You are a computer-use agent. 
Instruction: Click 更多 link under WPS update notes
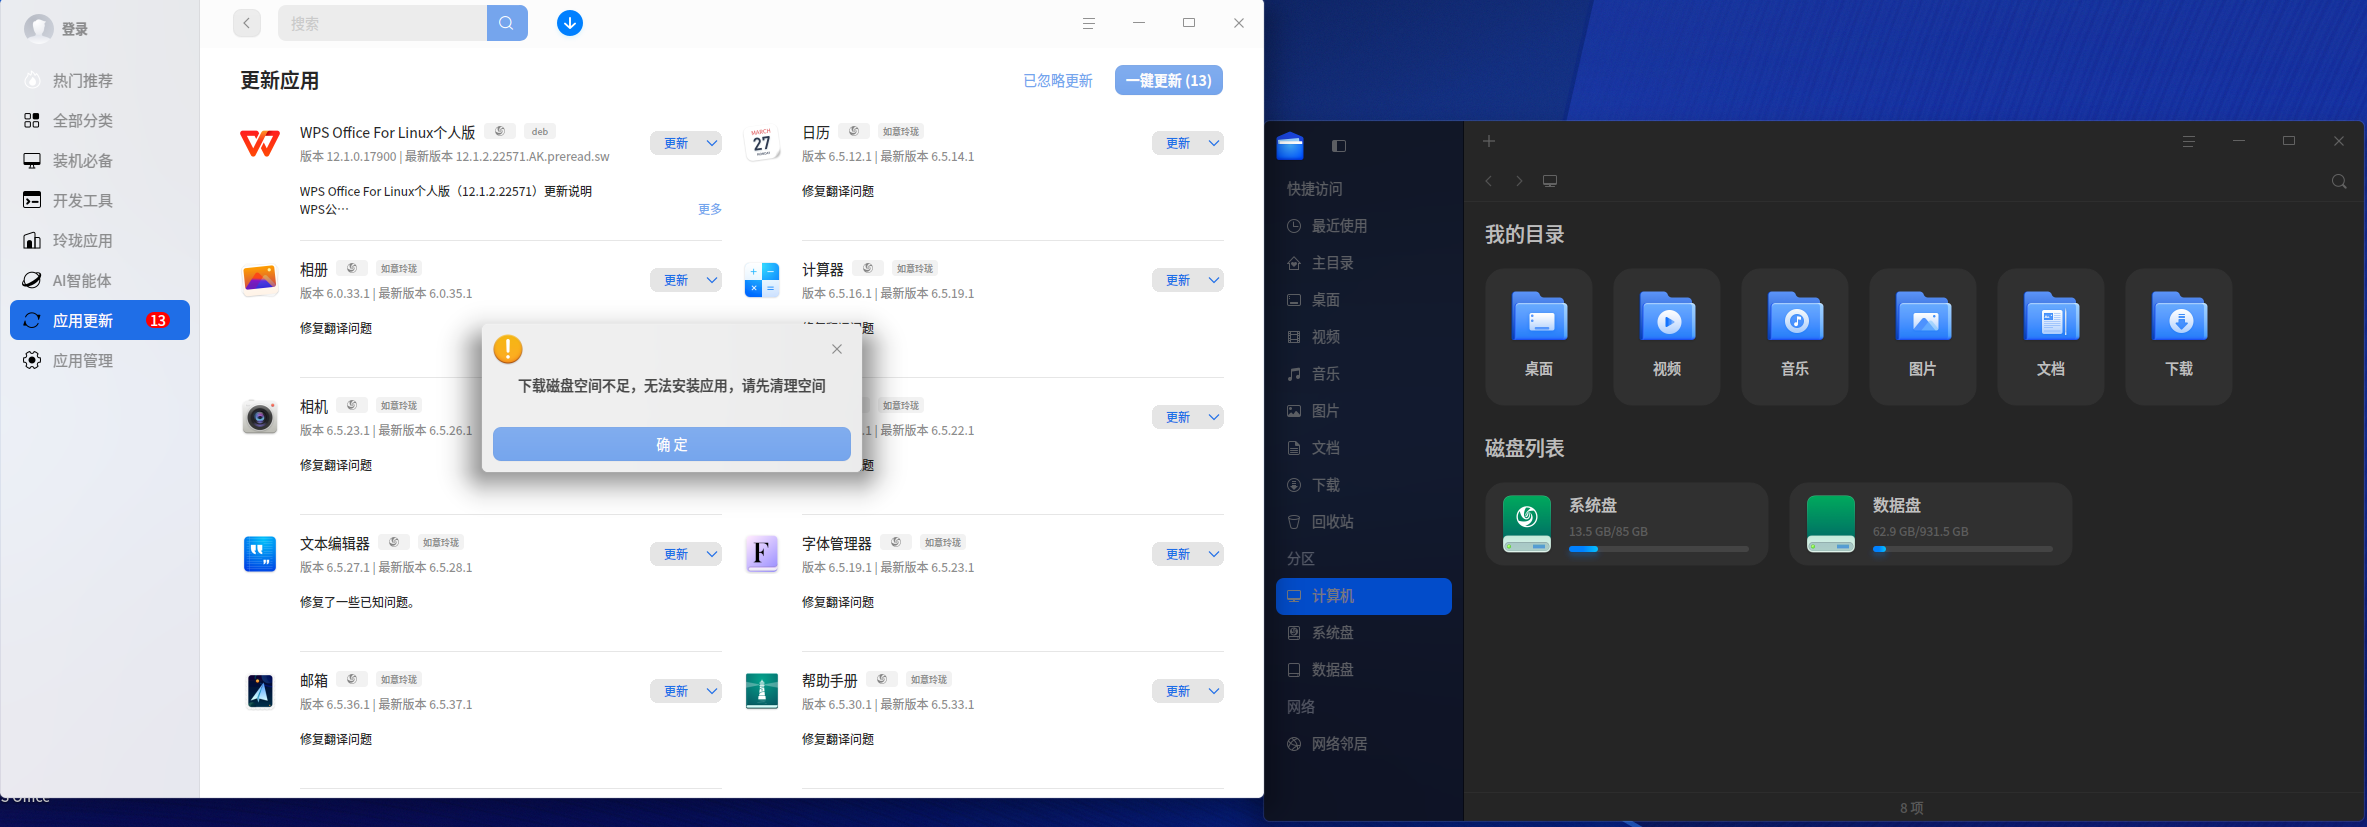(710, 209)
